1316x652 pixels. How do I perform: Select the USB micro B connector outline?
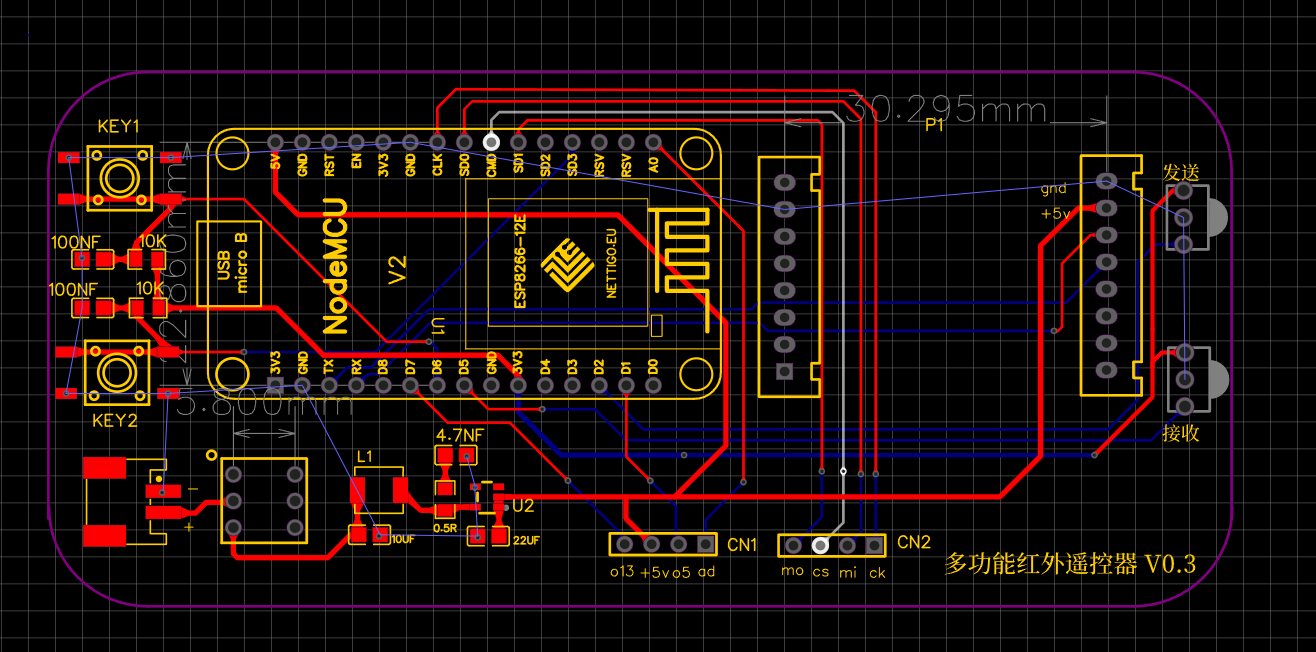(230, 264)
